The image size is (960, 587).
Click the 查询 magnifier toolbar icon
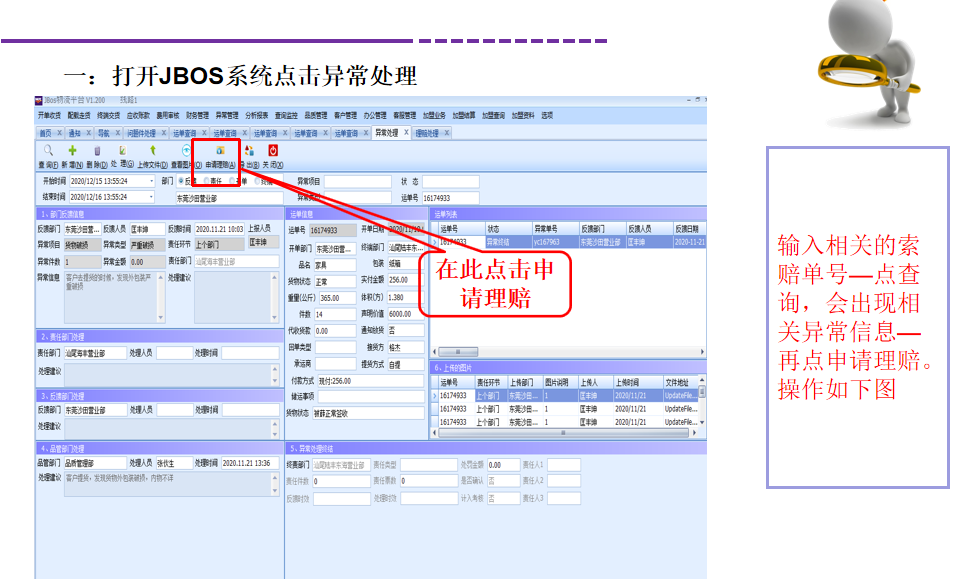pos(48,150)
